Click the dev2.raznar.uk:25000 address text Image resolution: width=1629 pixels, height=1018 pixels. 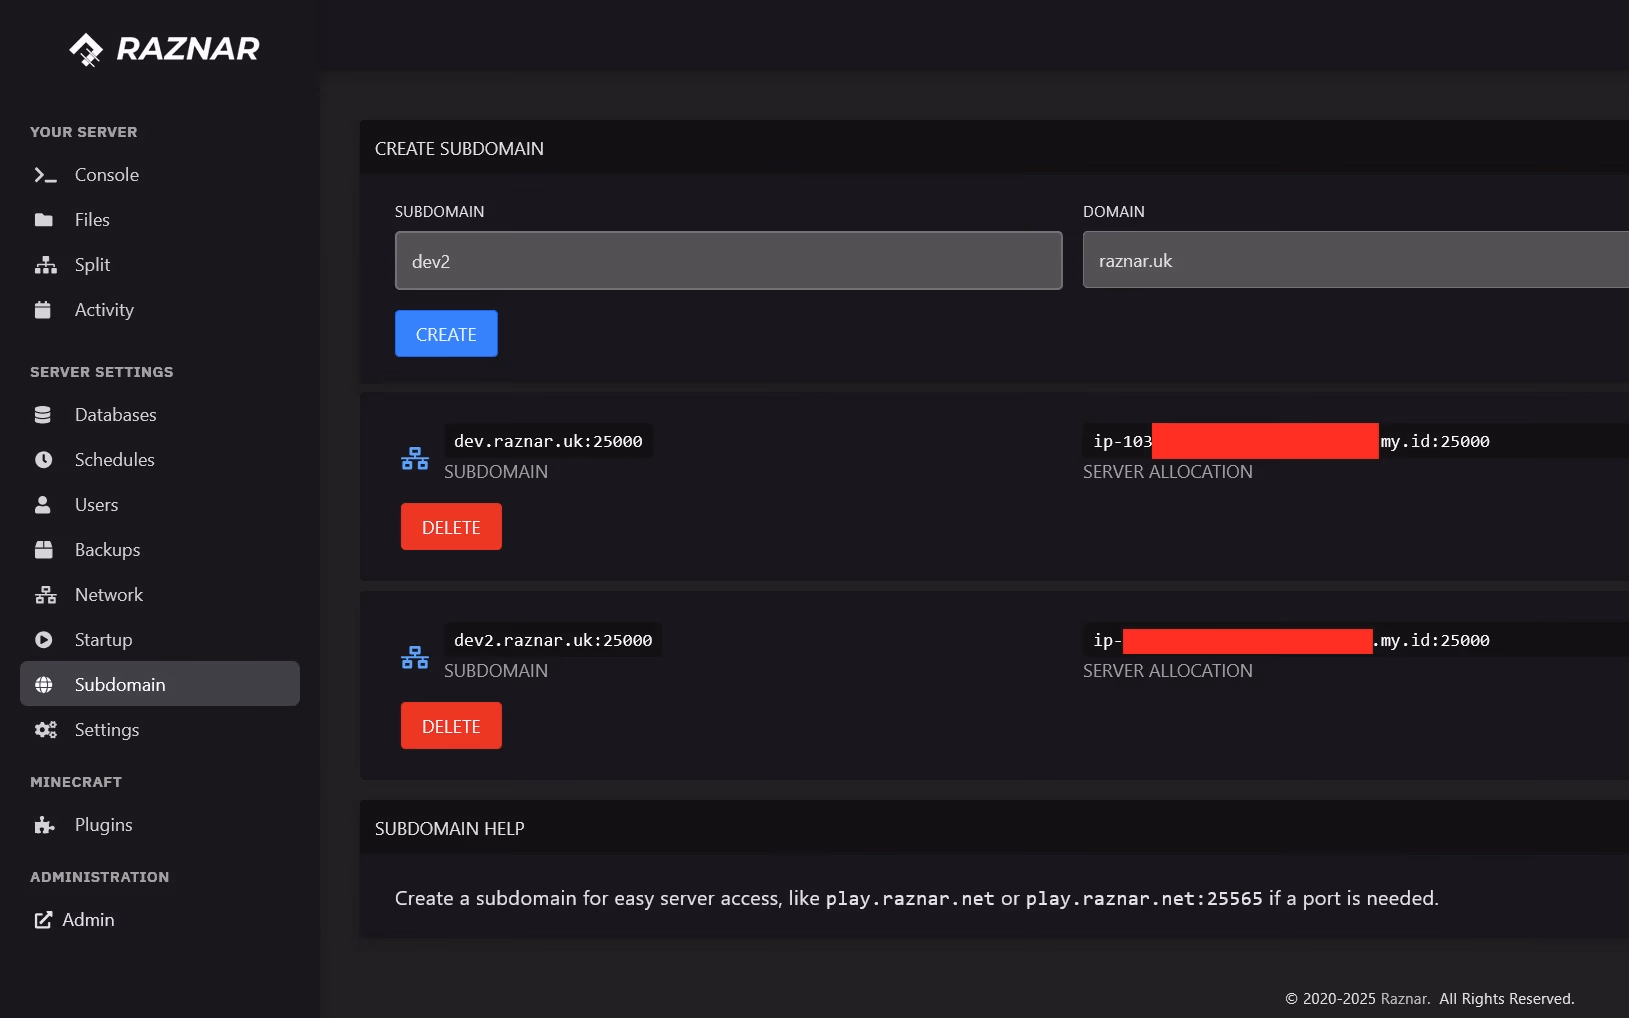[553, 640]
